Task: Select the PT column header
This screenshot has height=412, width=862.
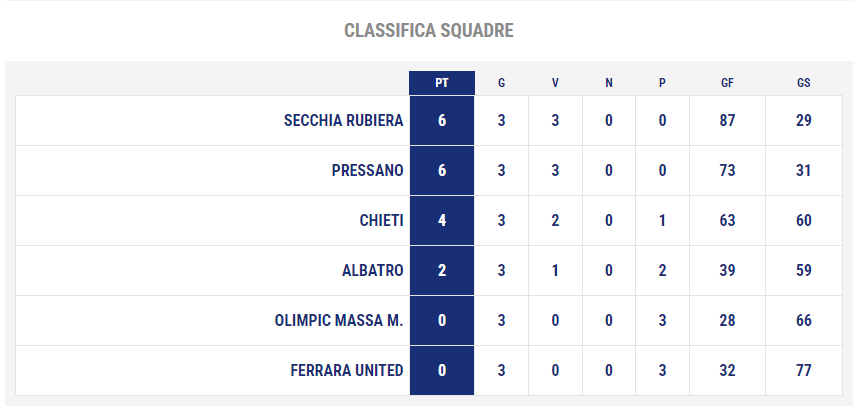Action: click(x=441, y=83)
